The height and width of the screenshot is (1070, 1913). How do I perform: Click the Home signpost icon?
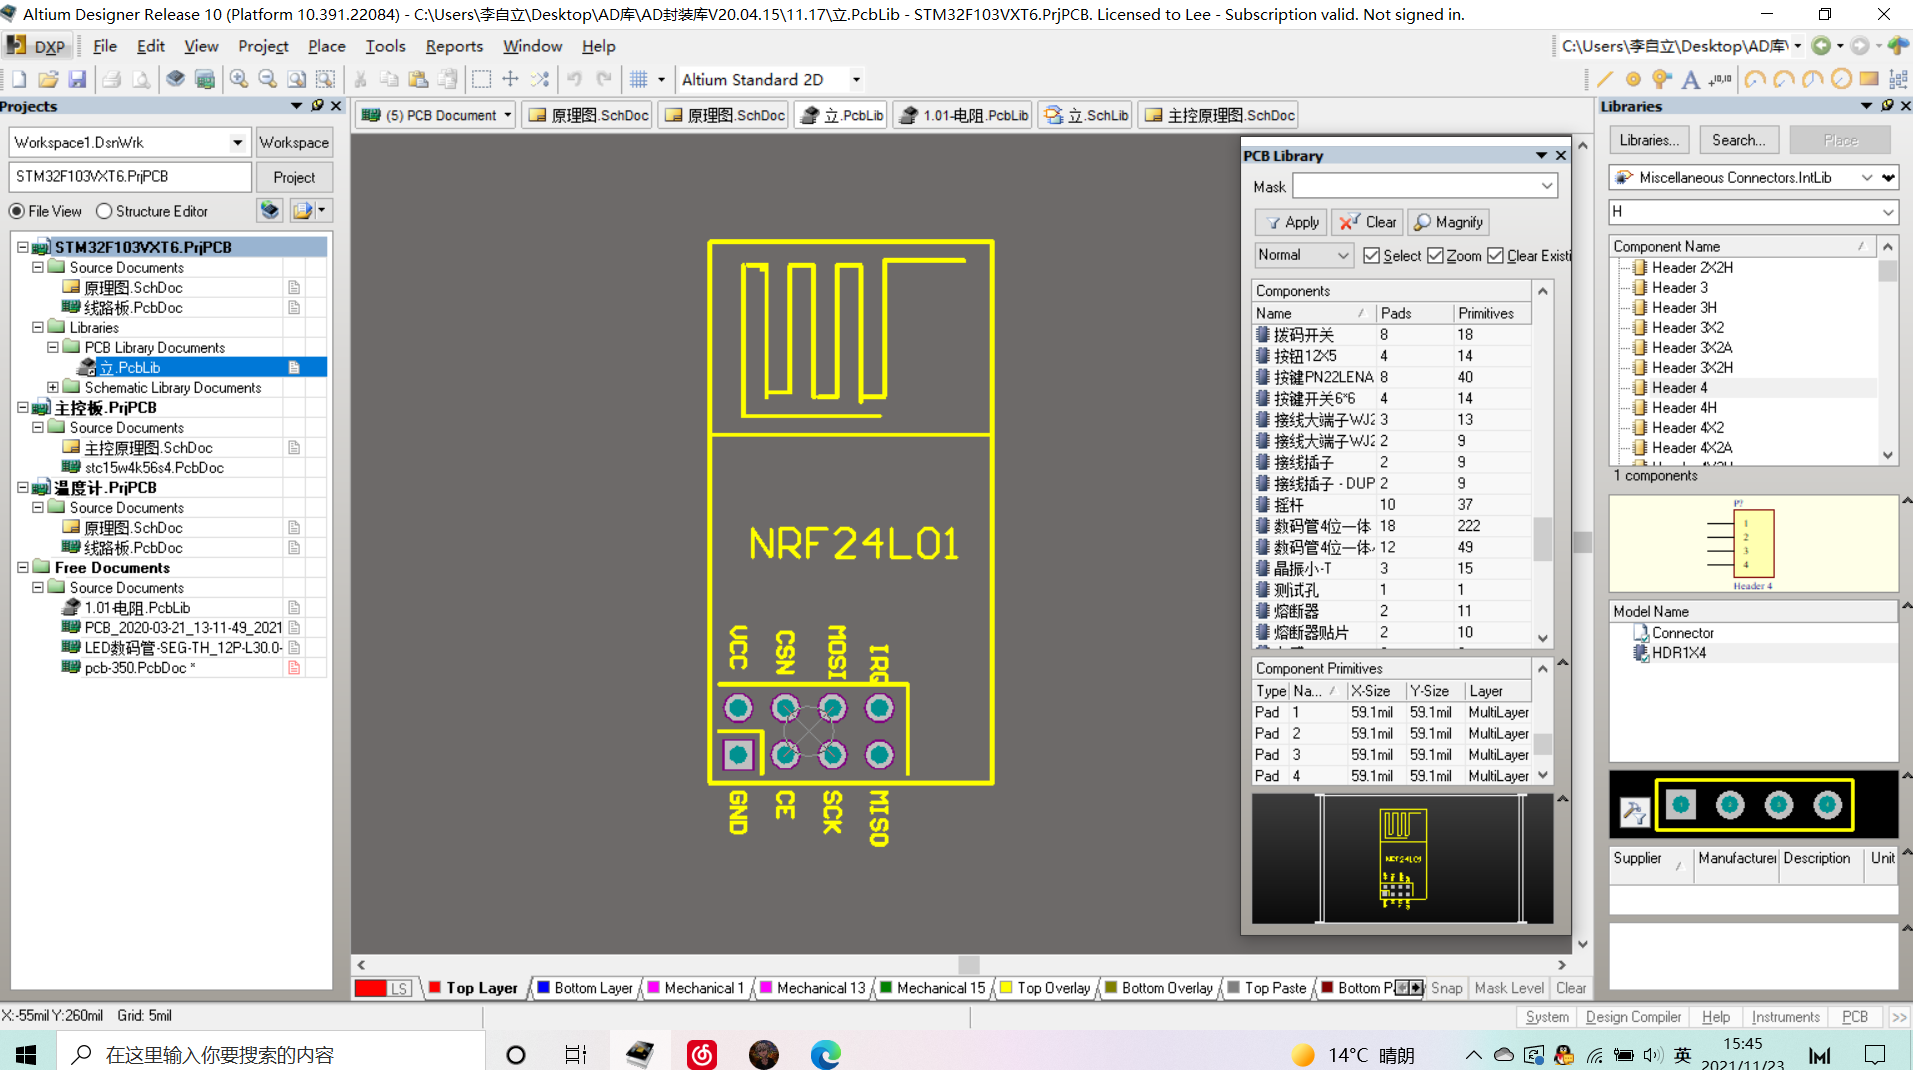click(1898, 45)
